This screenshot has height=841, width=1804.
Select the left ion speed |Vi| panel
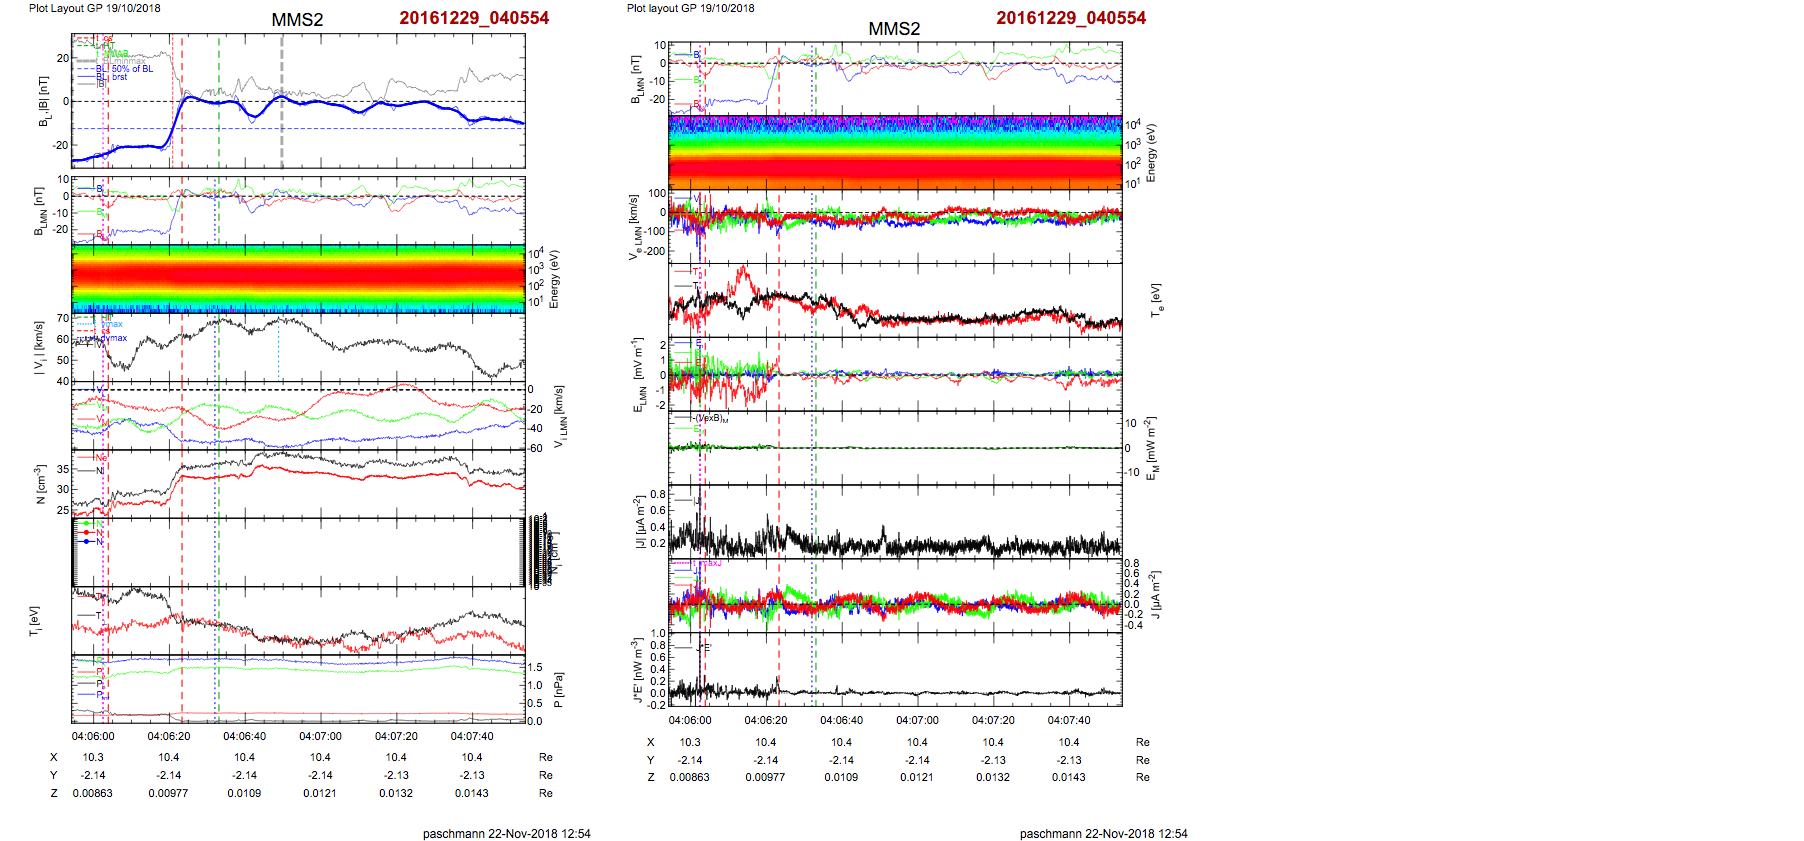click(298, 349)
